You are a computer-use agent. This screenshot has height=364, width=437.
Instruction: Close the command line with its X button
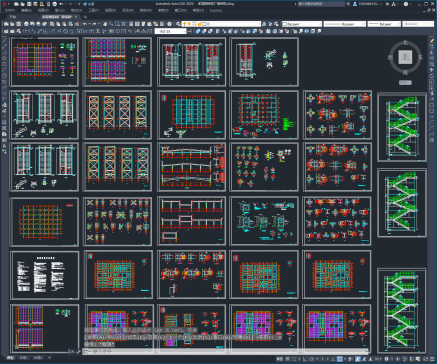[x=72, y=351]
